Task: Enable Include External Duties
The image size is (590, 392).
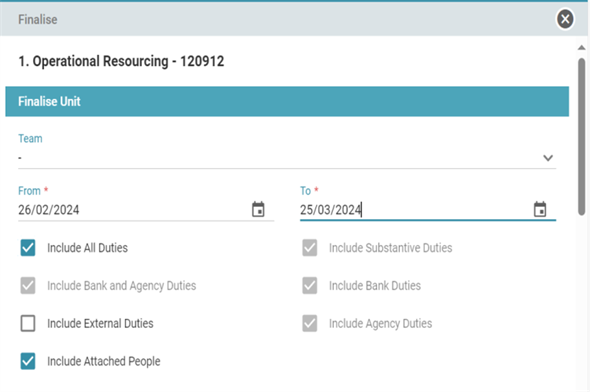Action: (x=28, y=323)
